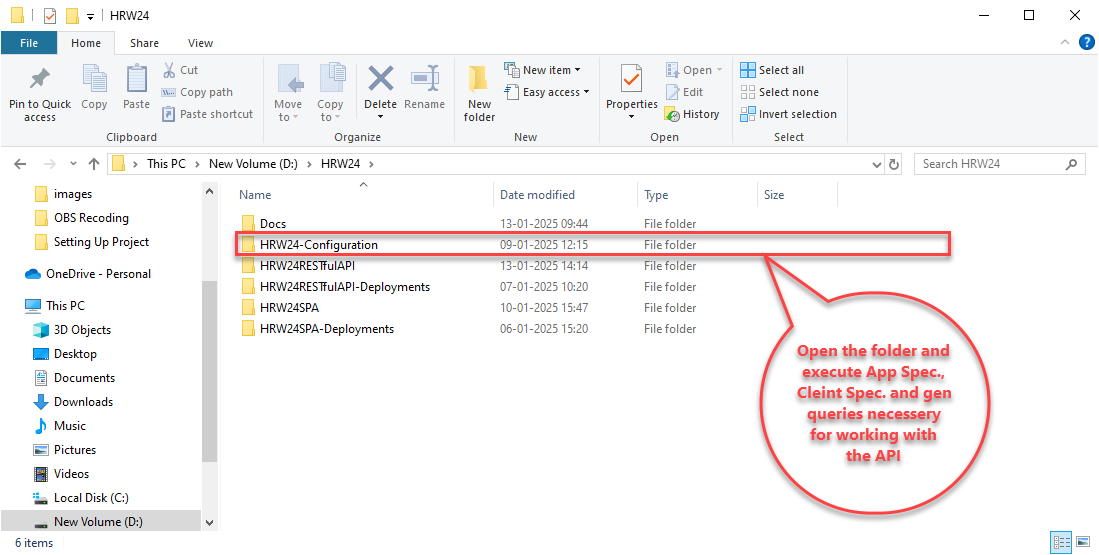The width and height of the screenshot is (1099, 555).
Task: Click Invert selection in Select group
Action: pyautogui.click(x=788, y=114)
